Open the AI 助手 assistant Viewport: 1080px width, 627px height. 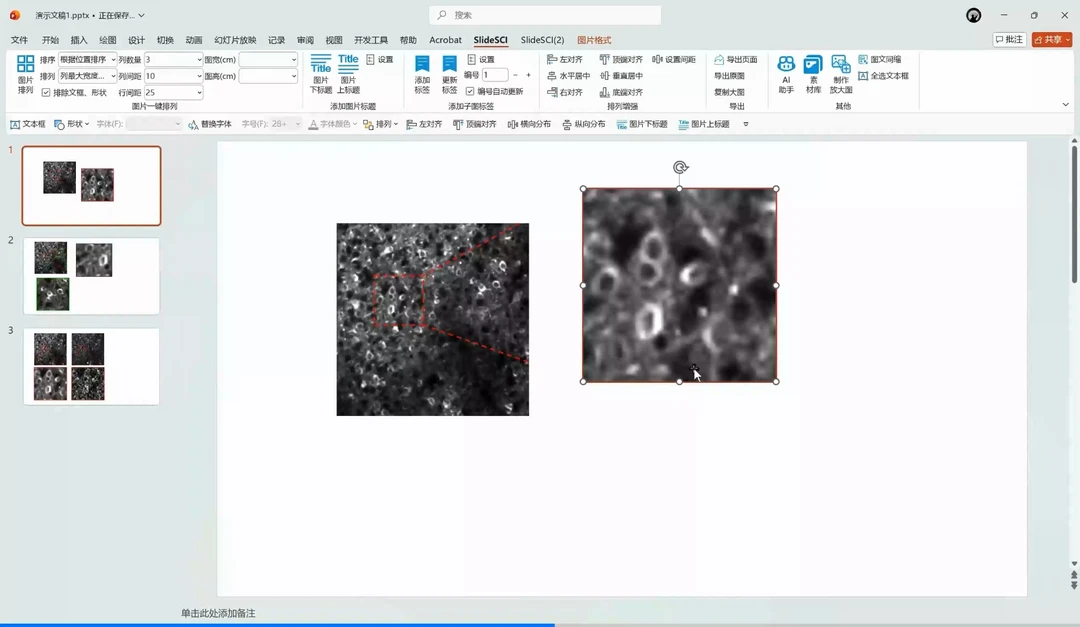pos(786,74)
